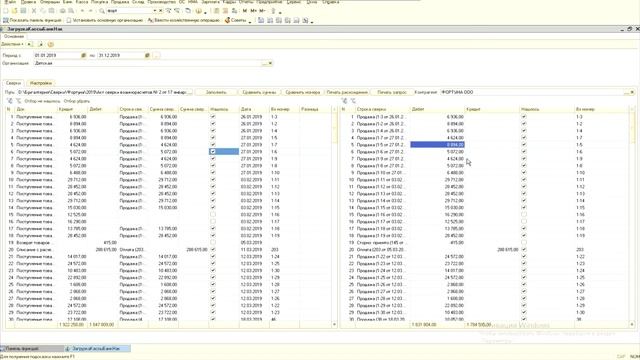Open the Продажа menu
Image resolution: width=640 pixels, height=360 pixels.
[120, 2]
